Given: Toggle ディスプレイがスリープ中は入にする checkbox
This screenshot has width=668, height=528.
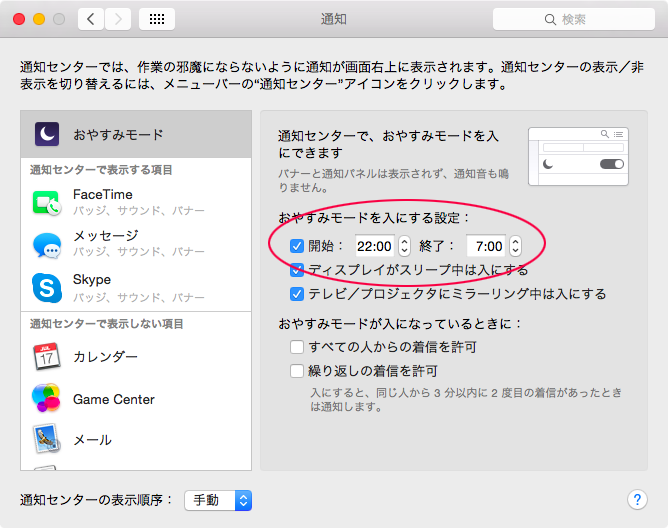Looking at the screenshot, I should [297, 270].
